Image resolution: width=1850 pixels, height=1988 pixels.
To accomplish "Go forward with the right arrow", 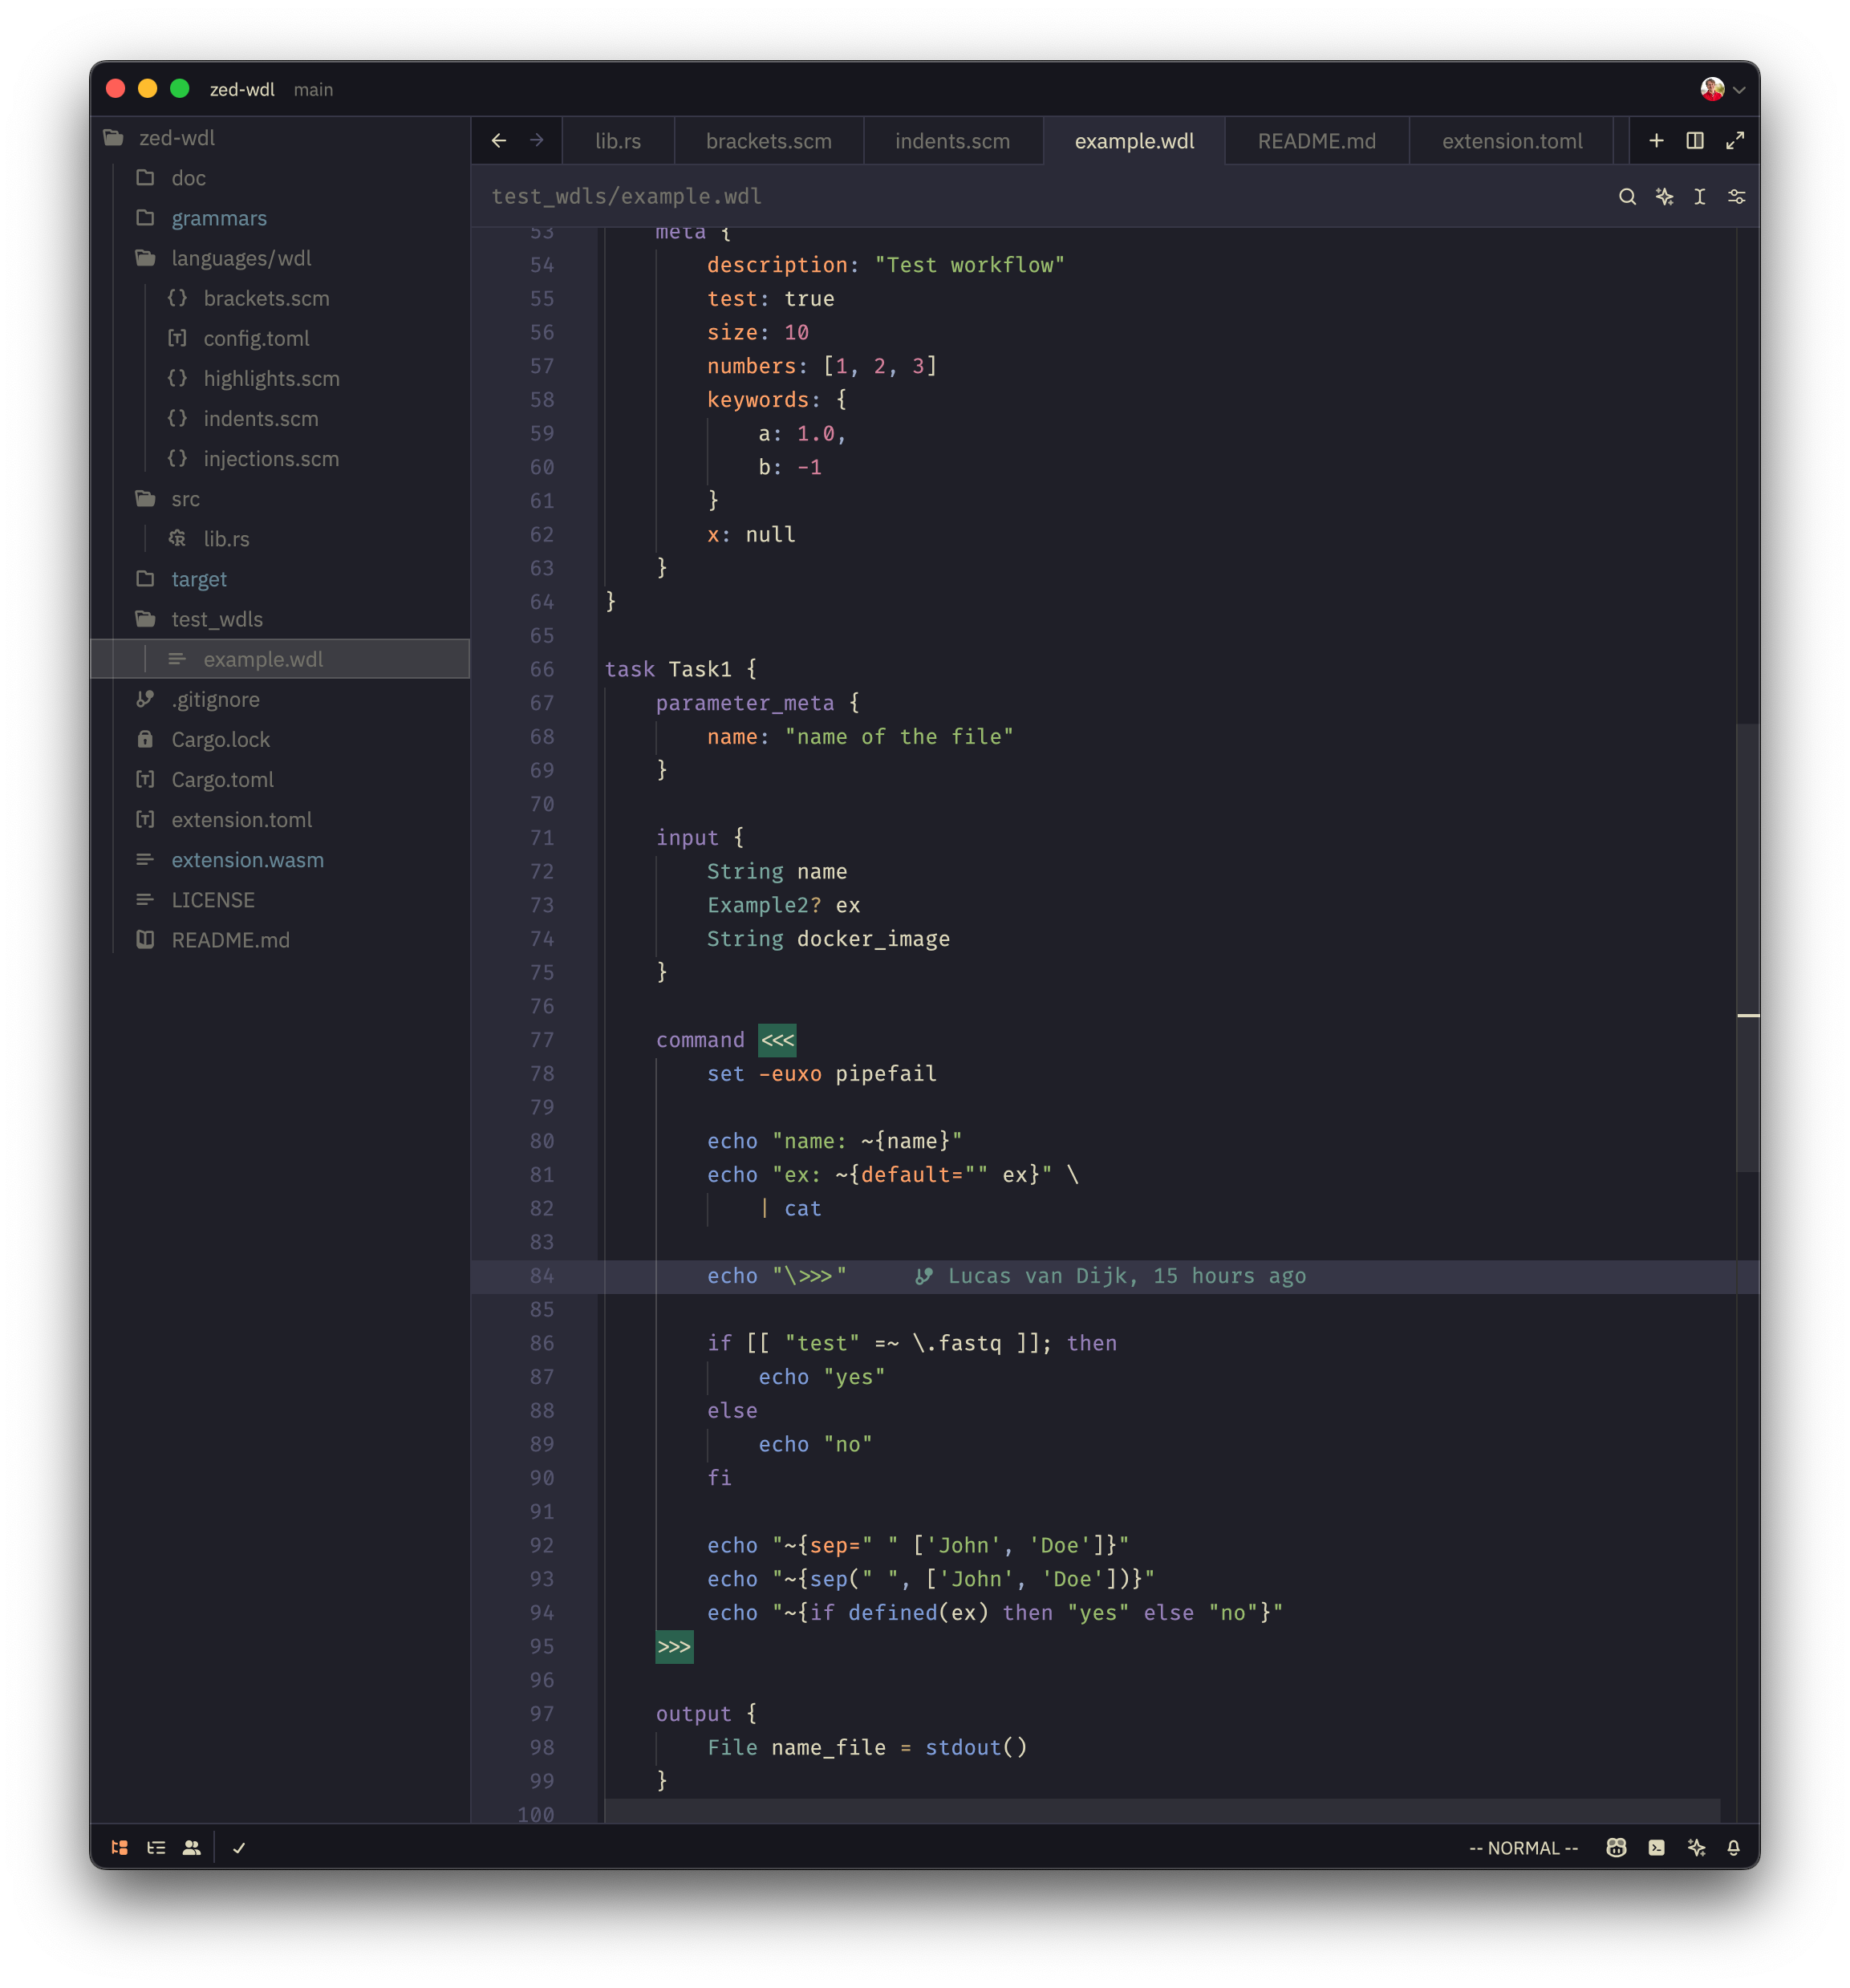I will 537,141.
